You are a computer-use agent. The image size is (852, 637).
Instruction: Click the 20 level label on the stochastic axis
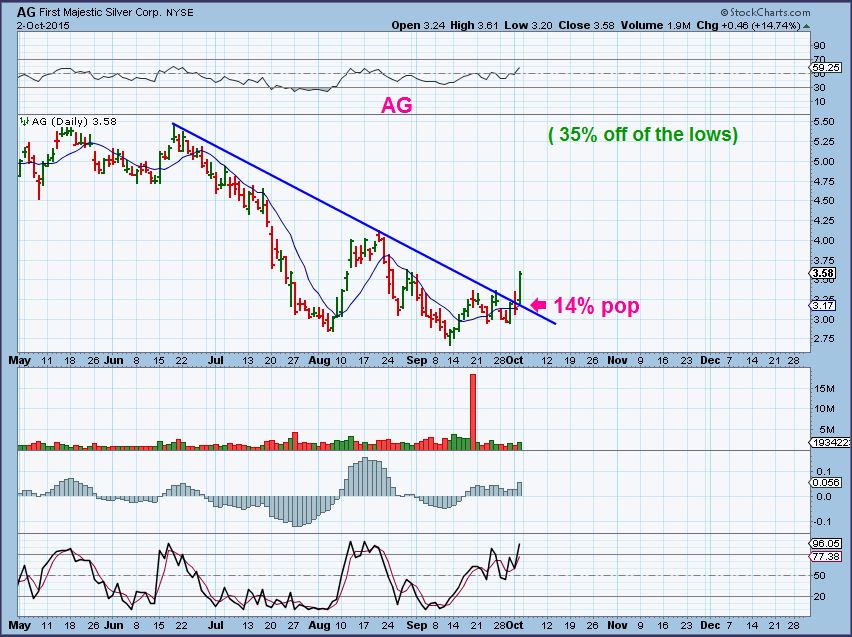pyautogui.click(x=819, y=597)
